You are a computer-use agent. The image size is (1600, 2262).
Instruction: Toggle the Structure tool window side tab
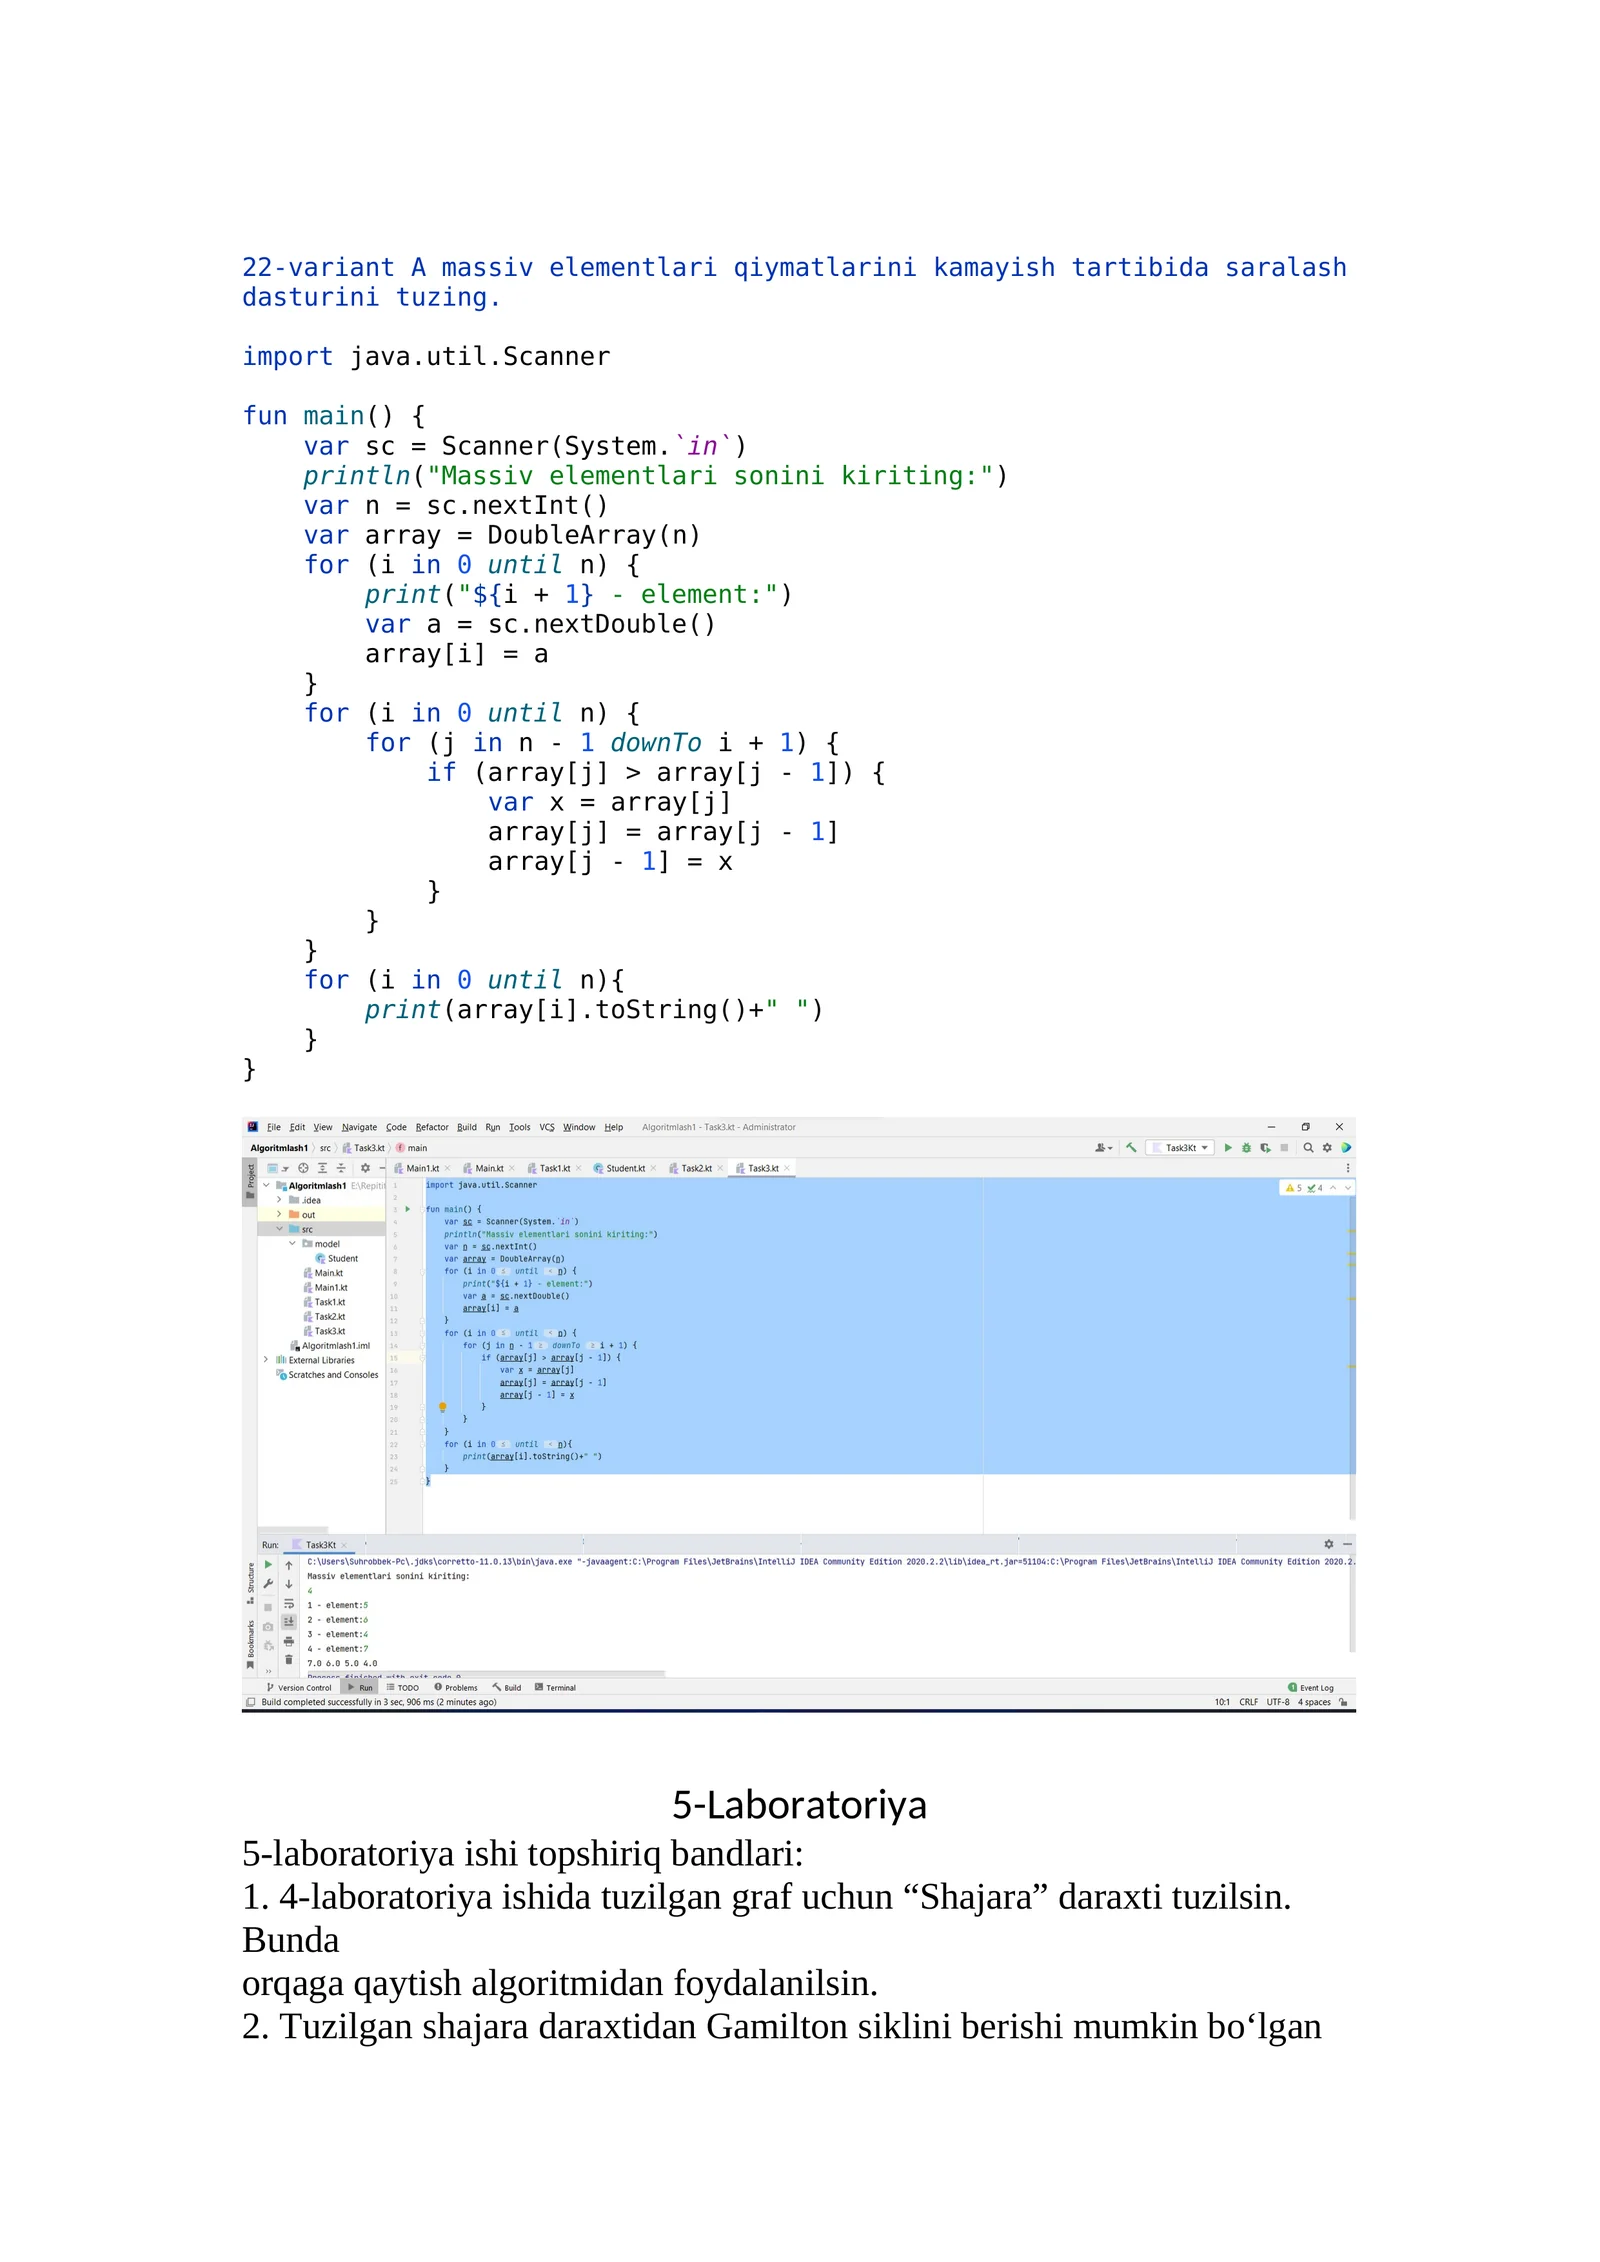250,1580
